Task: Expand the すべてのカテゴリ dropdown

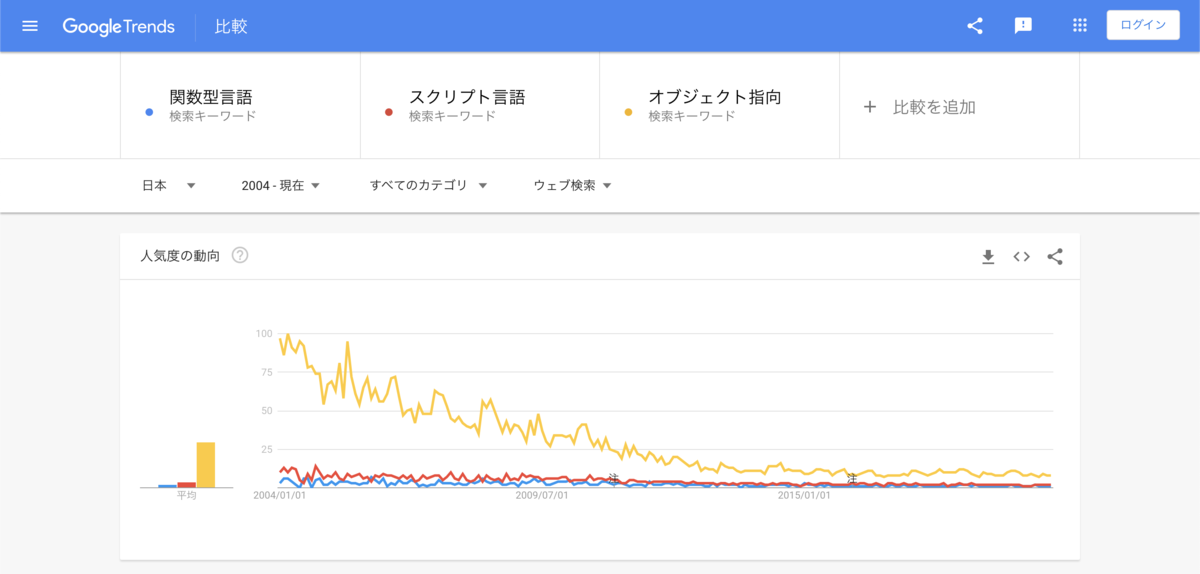Action: pos(428,185)
